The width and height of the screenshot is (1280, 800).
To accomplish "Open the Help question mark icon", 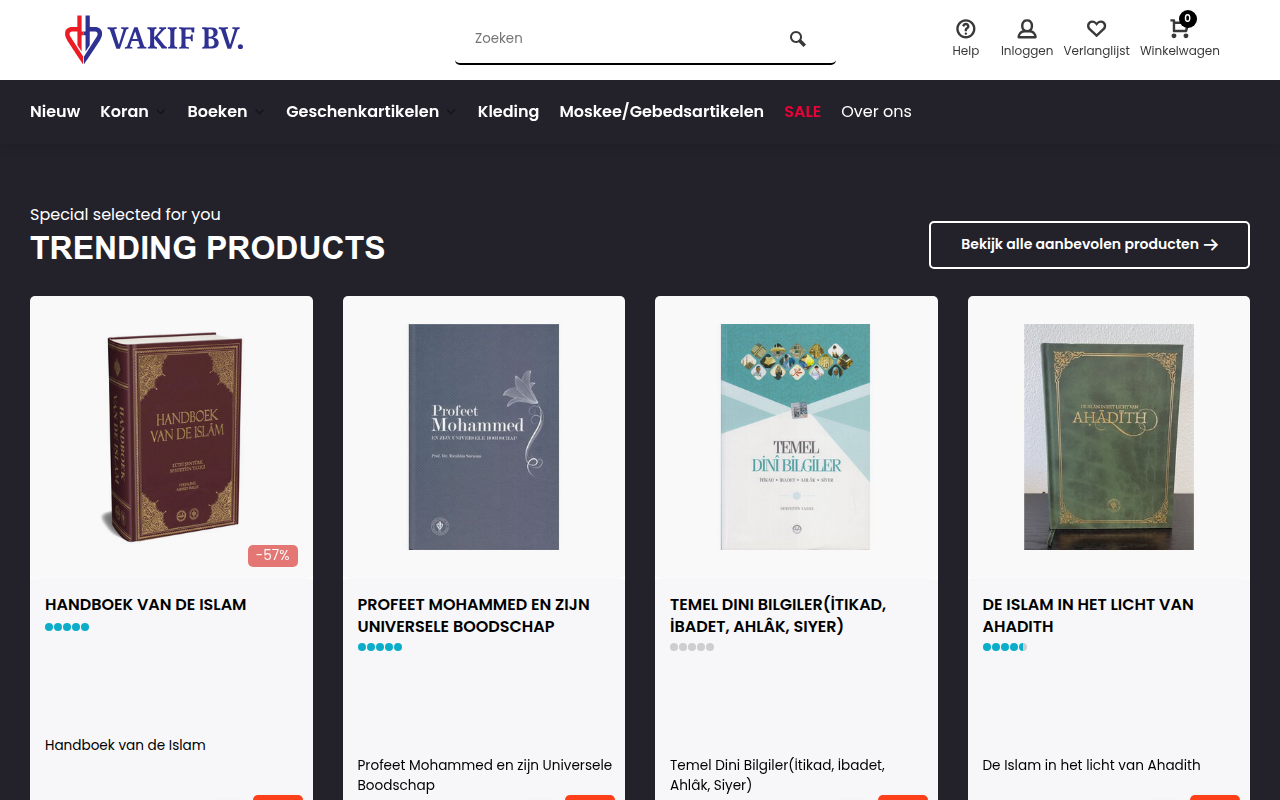I will [965, 29].
